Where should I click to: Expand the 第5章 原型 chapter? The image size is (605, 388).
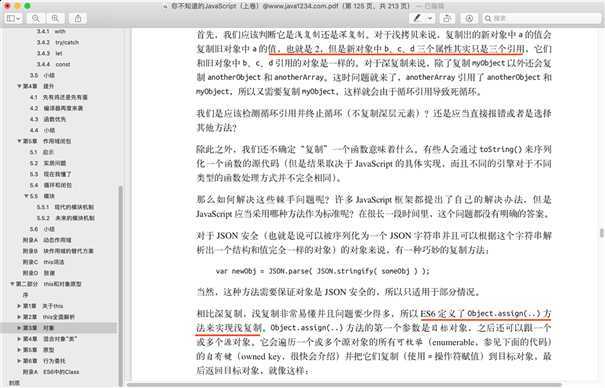19,350
